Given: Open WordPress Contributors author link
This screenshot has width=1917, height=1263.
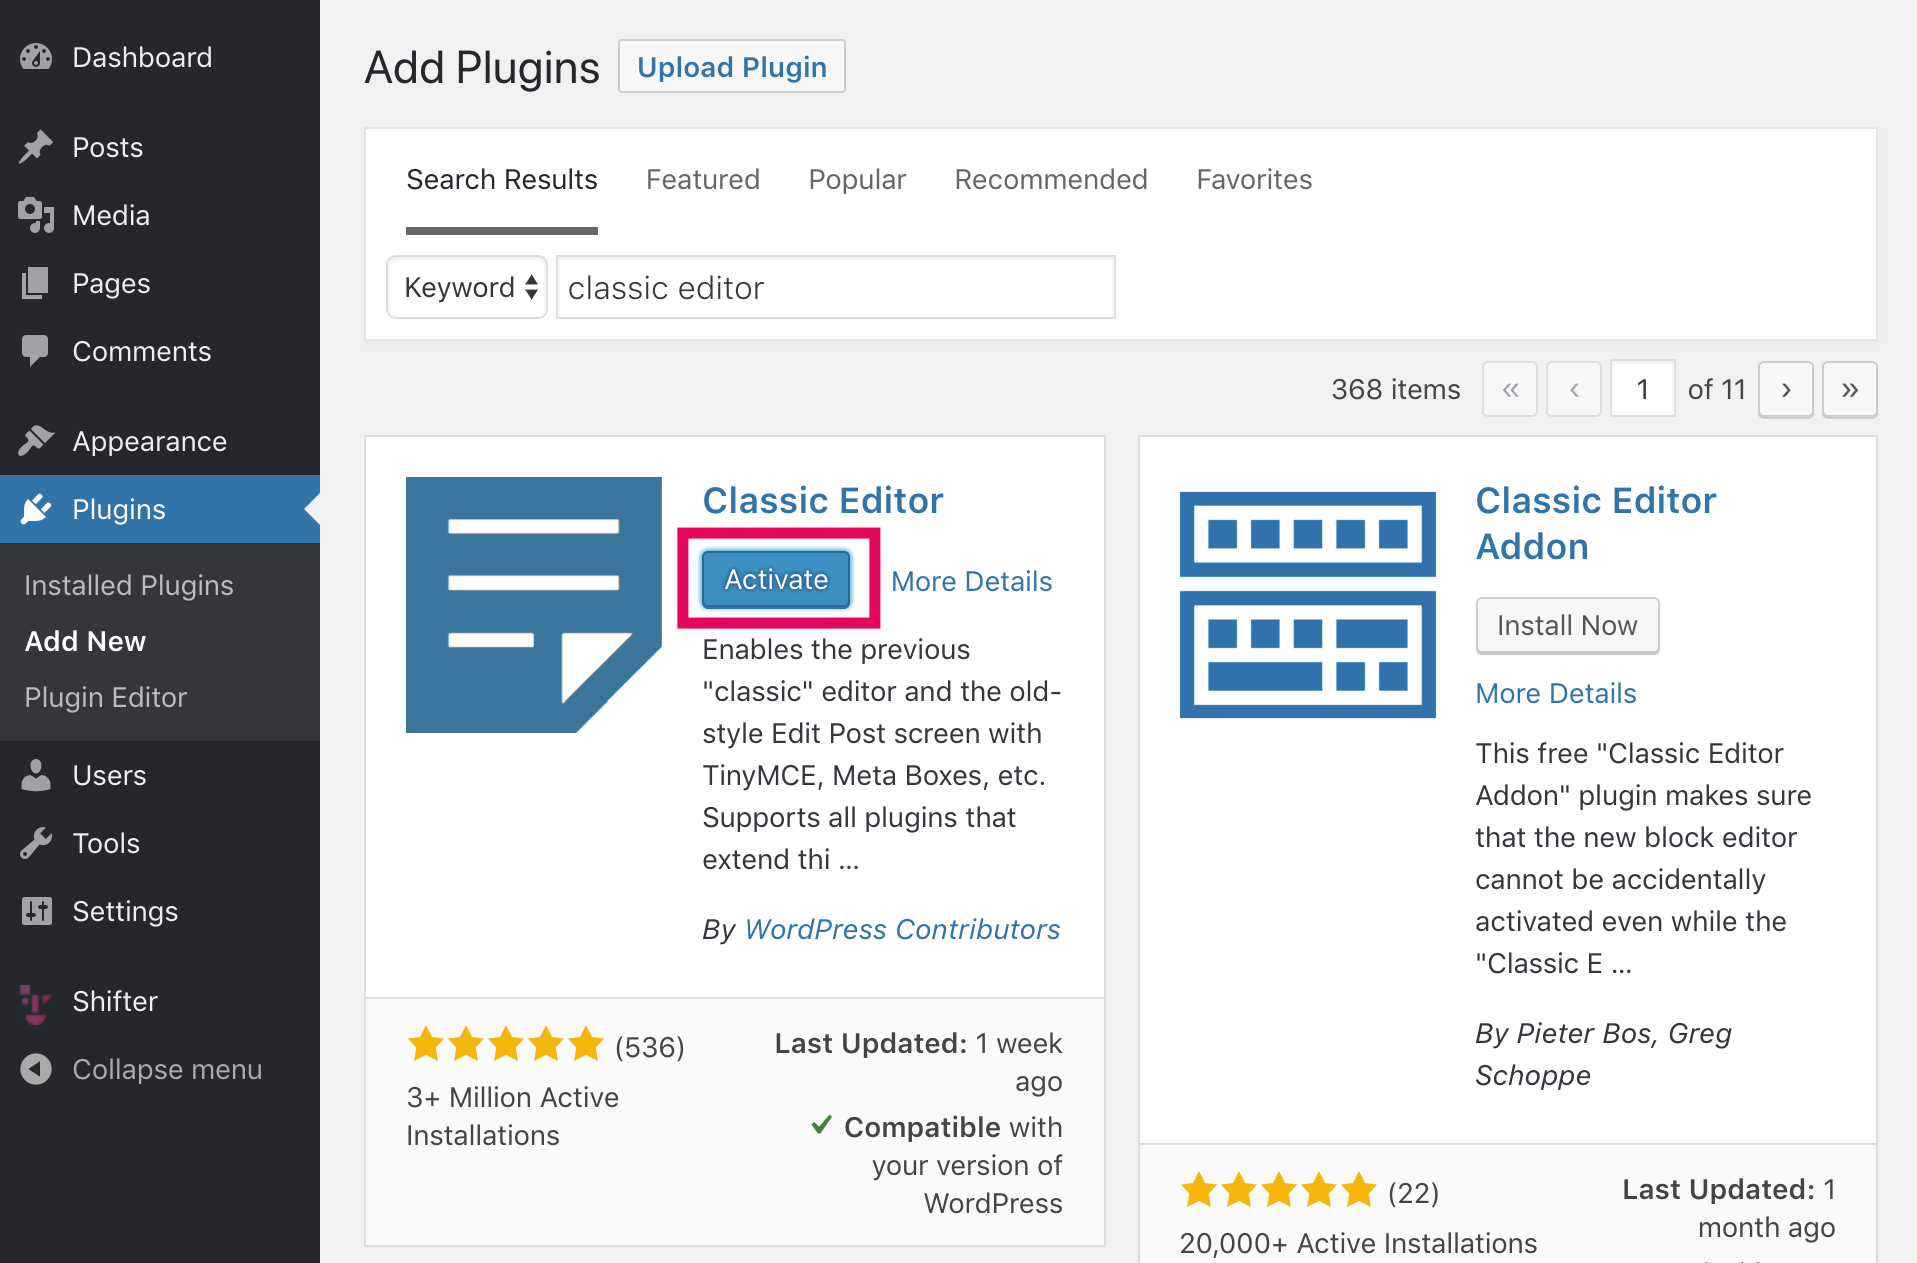Looking at the screenshot, I should tap(902, 929).
